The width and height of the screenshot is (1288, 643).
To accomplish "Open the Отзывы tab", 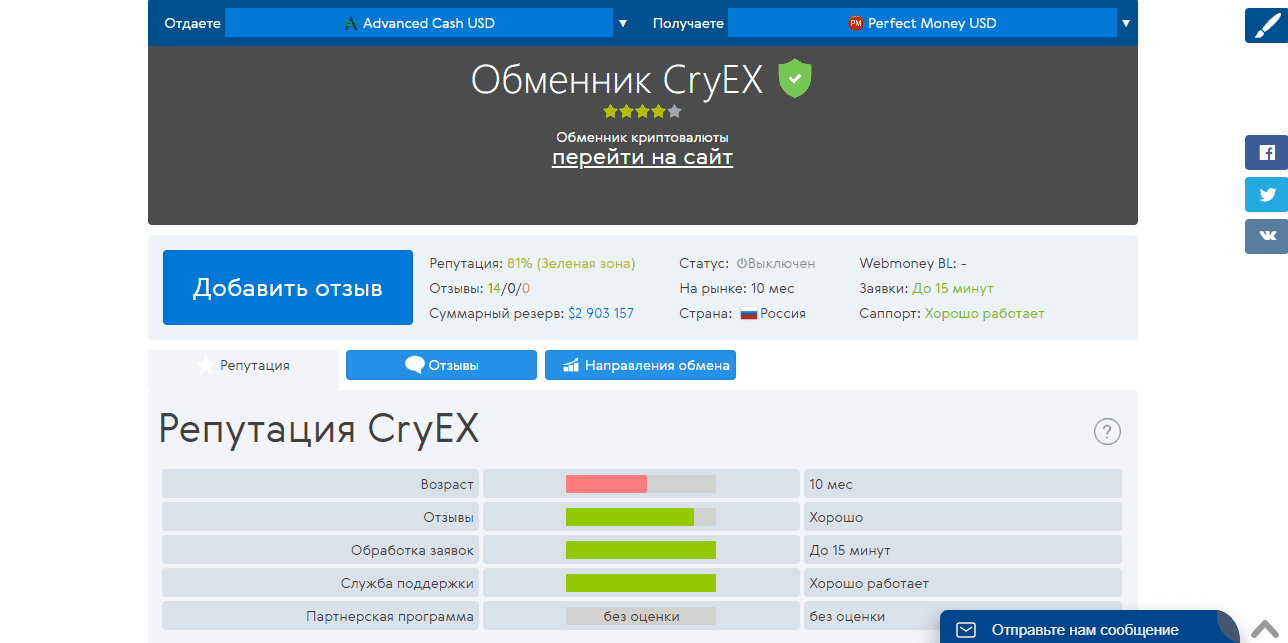I will click(441, 366).
